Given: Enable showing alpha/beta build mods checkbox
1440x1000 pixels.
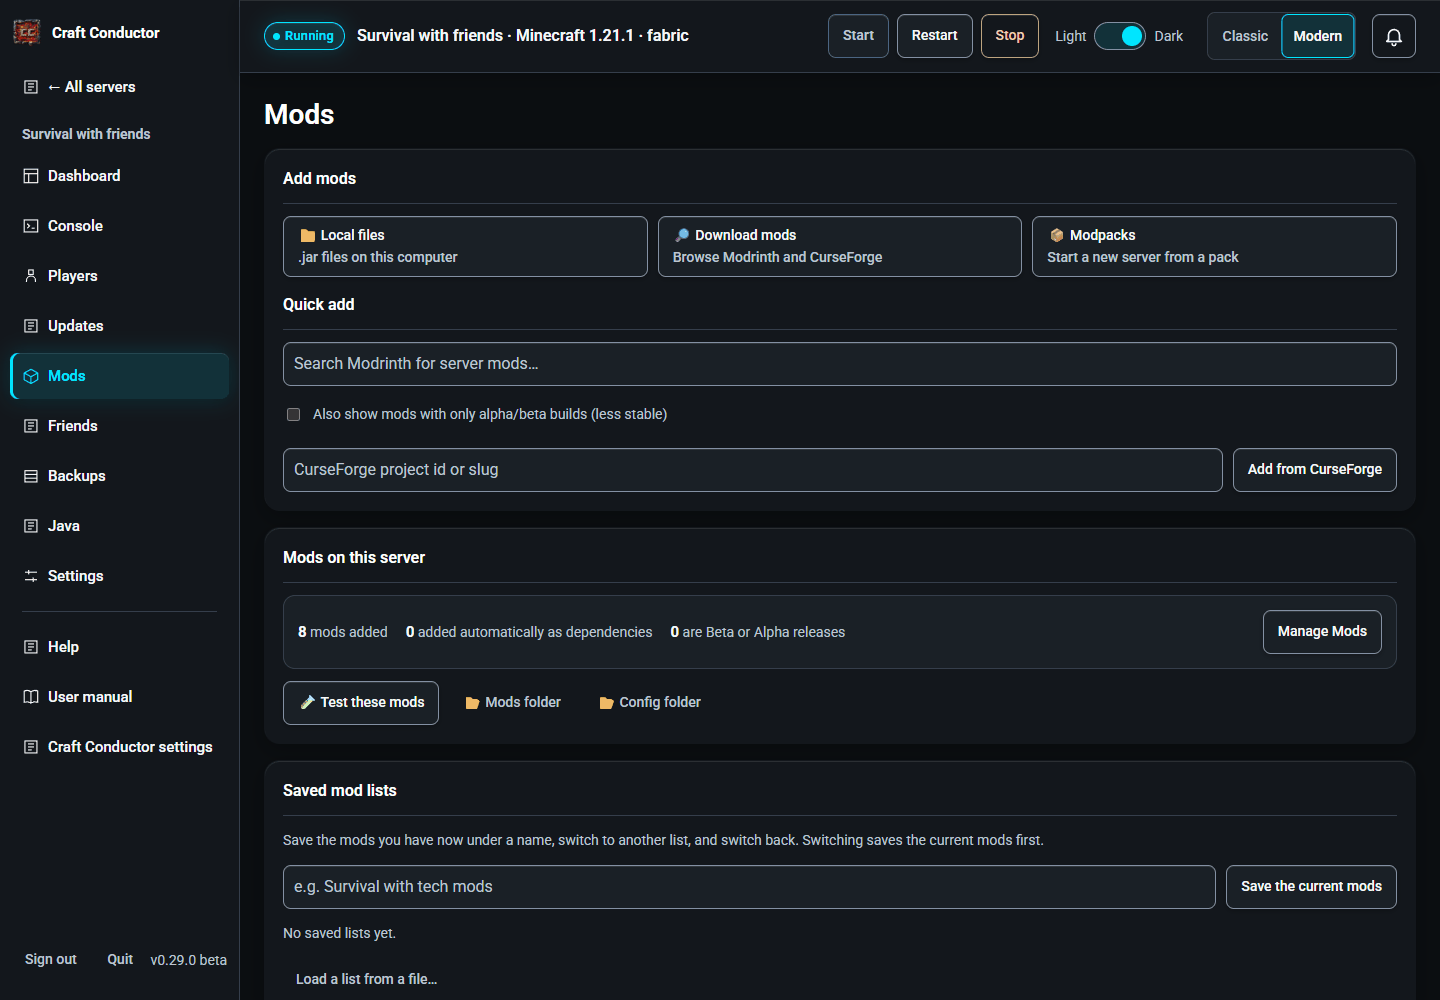Looking at the screenshot, I should pyautogui.click(x=294, y=414).
